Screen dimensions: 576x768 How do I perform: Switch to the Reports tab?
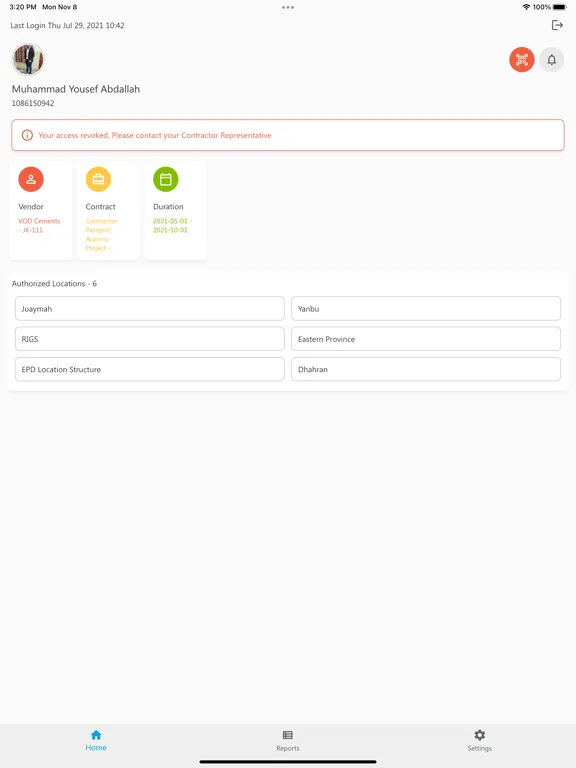pyautogui.click(x=288, y=740)
